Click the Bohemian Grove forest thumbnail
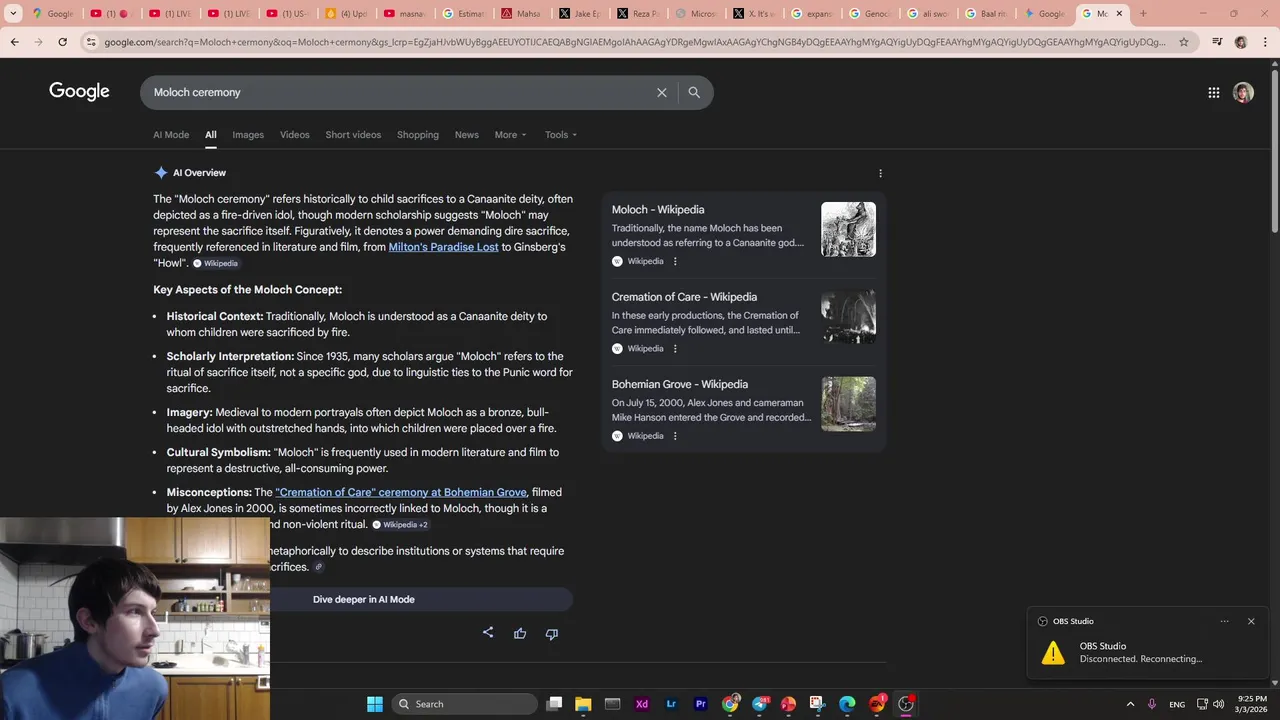 848,404
